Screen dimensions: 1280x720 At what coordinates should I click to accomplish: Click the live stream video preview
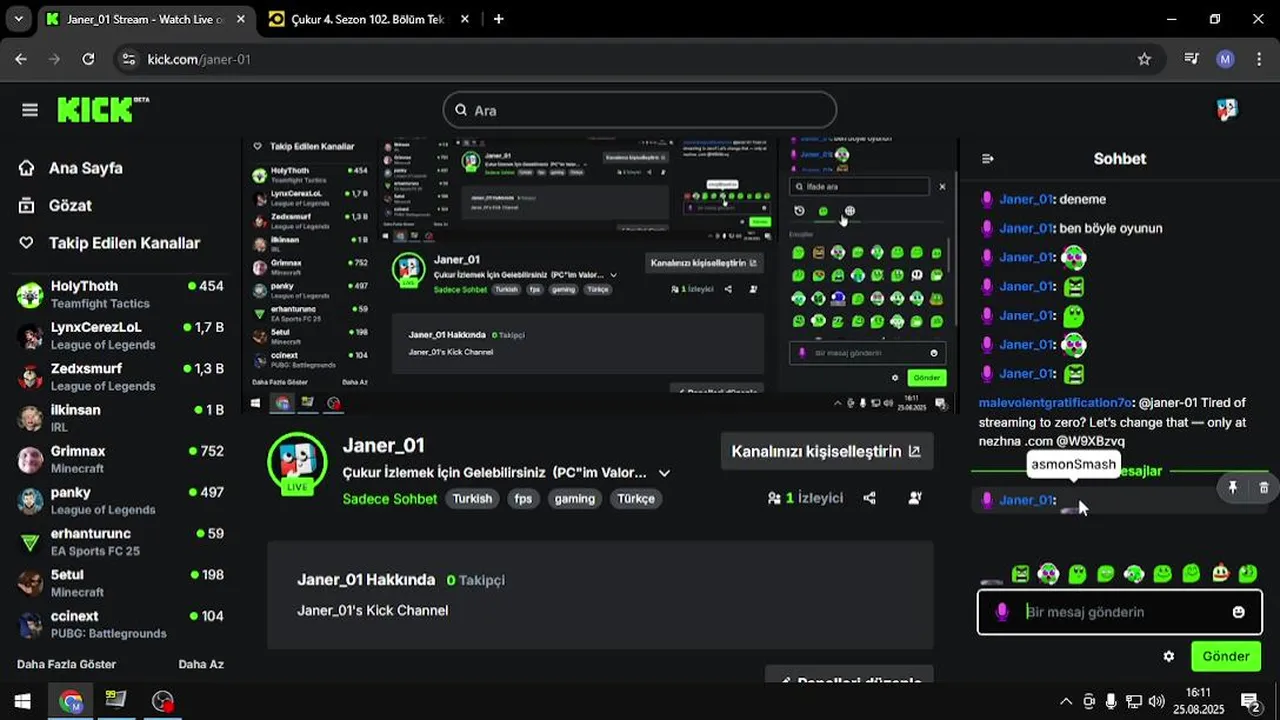pyautogui.click(x=600, y=275)
